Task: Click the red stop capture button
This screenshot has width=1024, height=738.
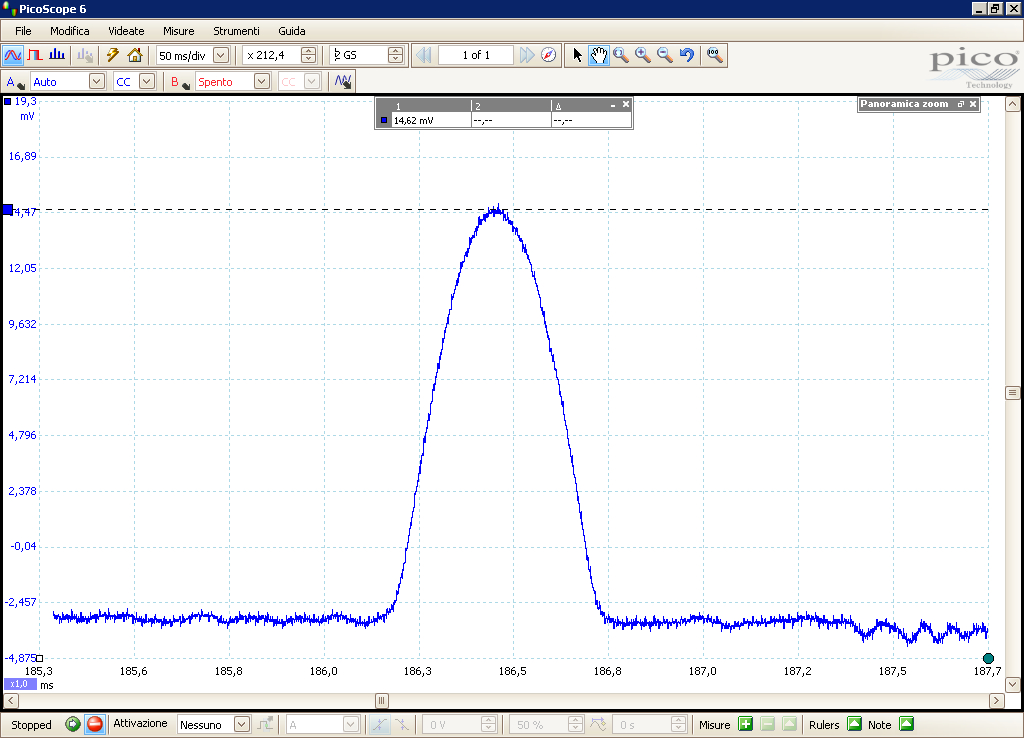Action: (95, 724)
